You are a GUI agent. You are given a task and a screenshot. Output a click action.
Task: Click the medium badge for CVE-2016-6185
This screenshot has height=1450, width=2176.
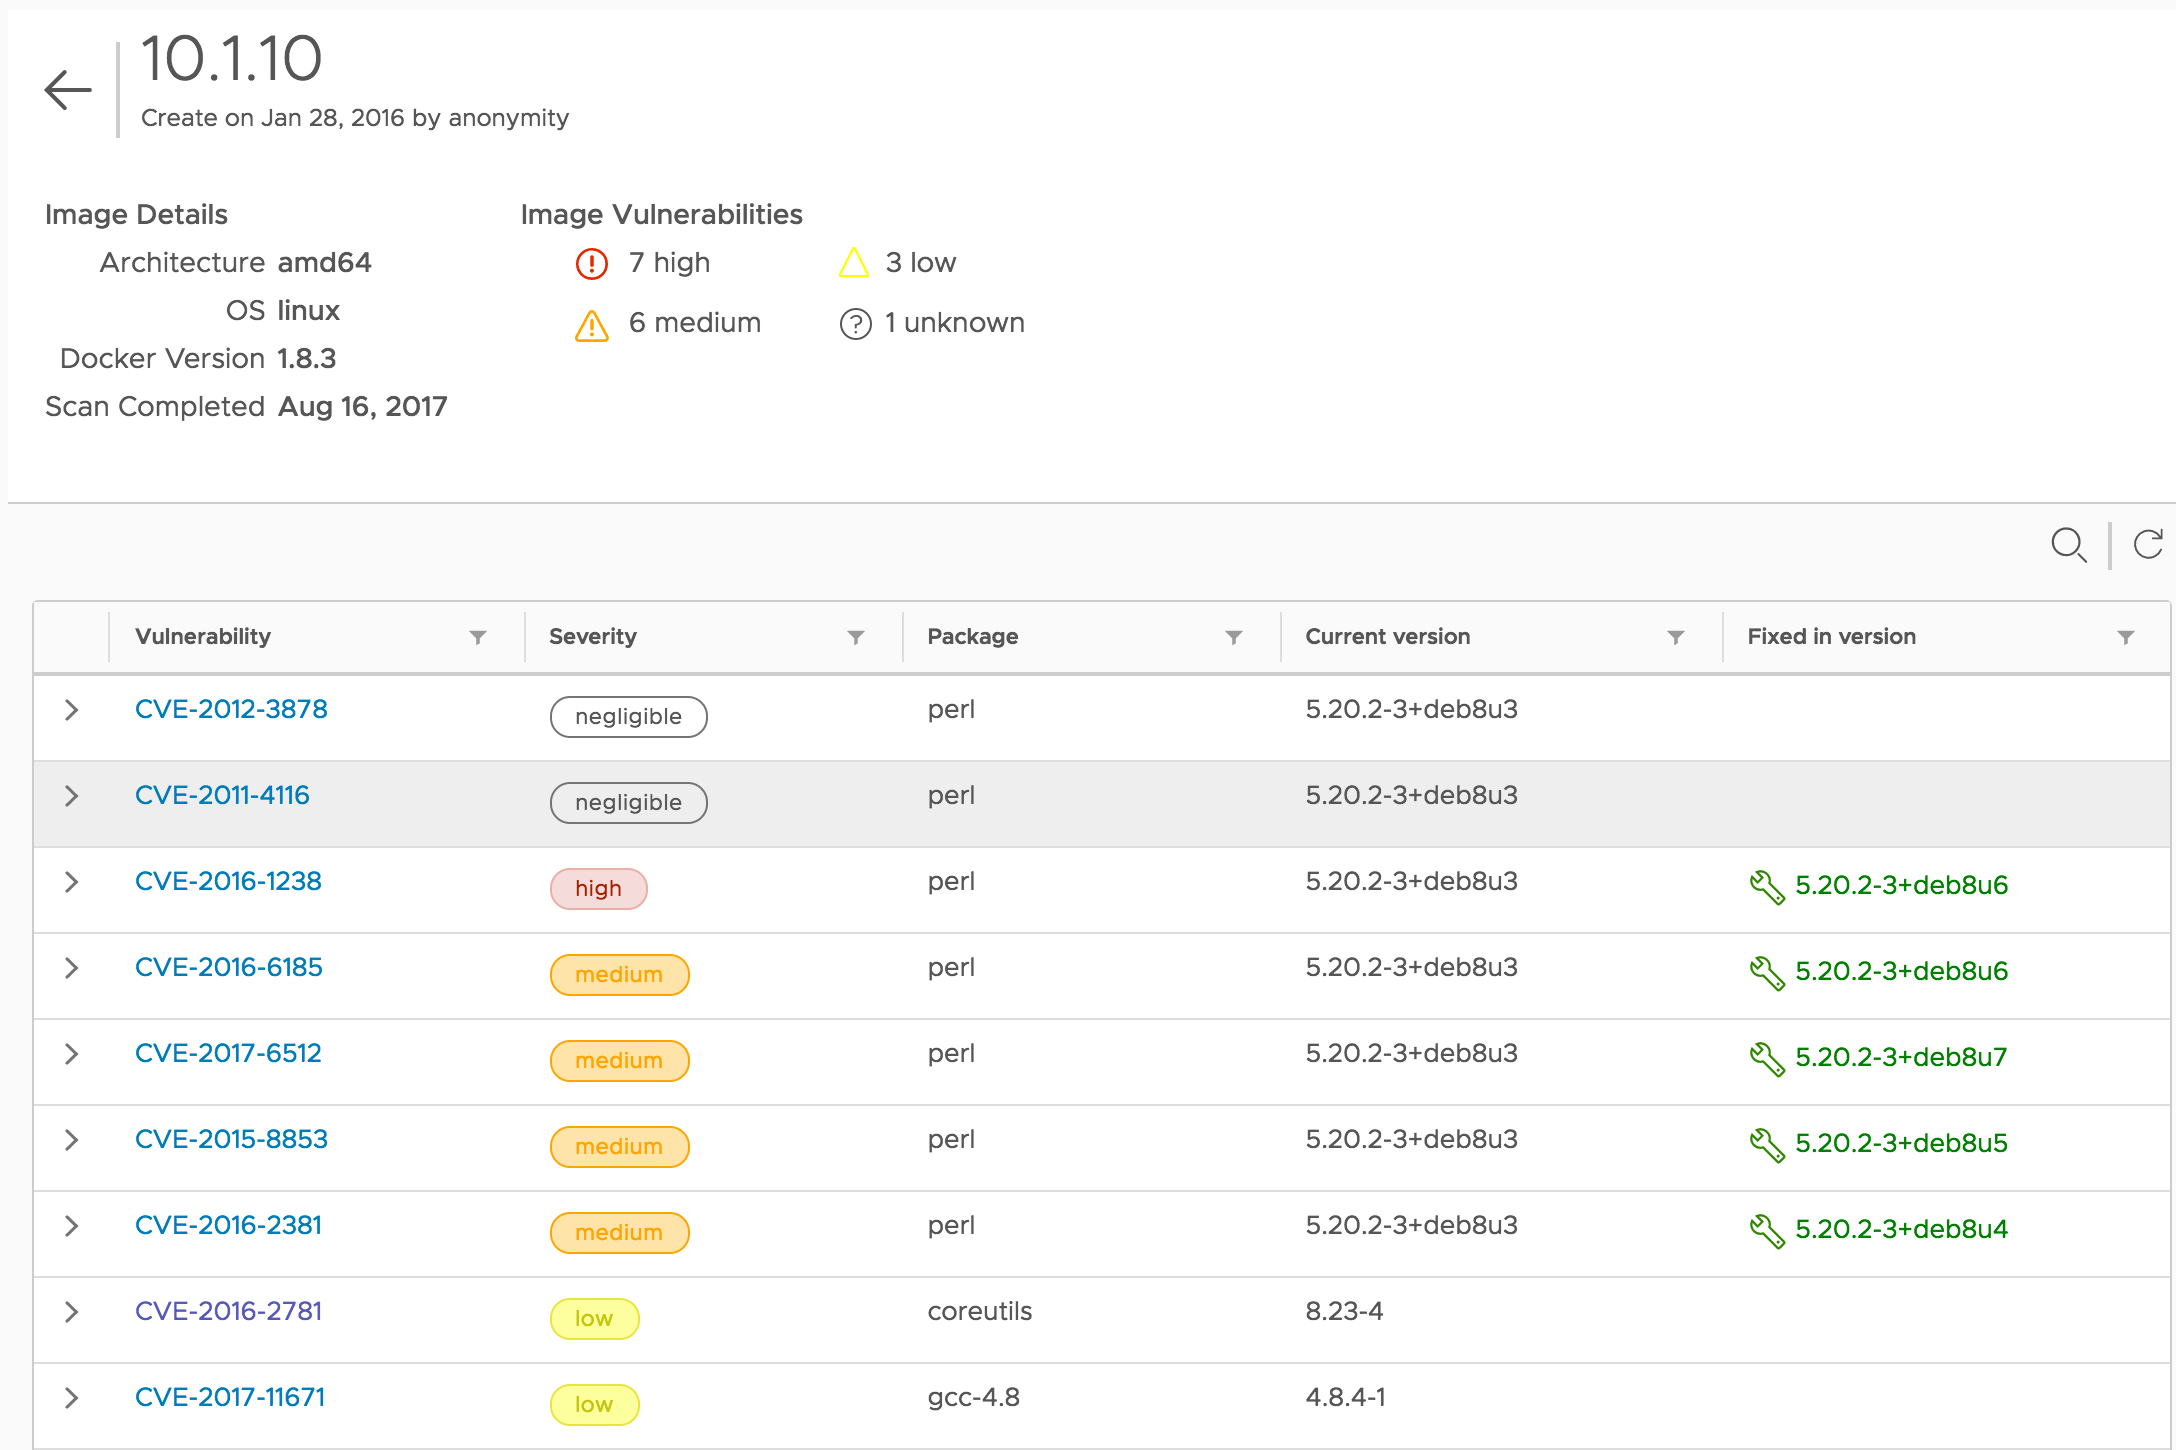pos(620,975)
